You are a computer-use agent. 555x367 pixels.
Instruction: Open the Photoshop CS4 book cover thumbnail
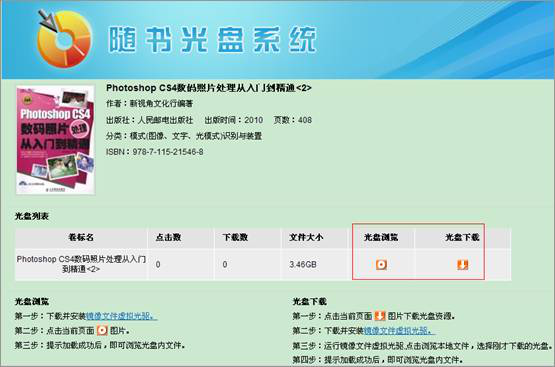56,140
